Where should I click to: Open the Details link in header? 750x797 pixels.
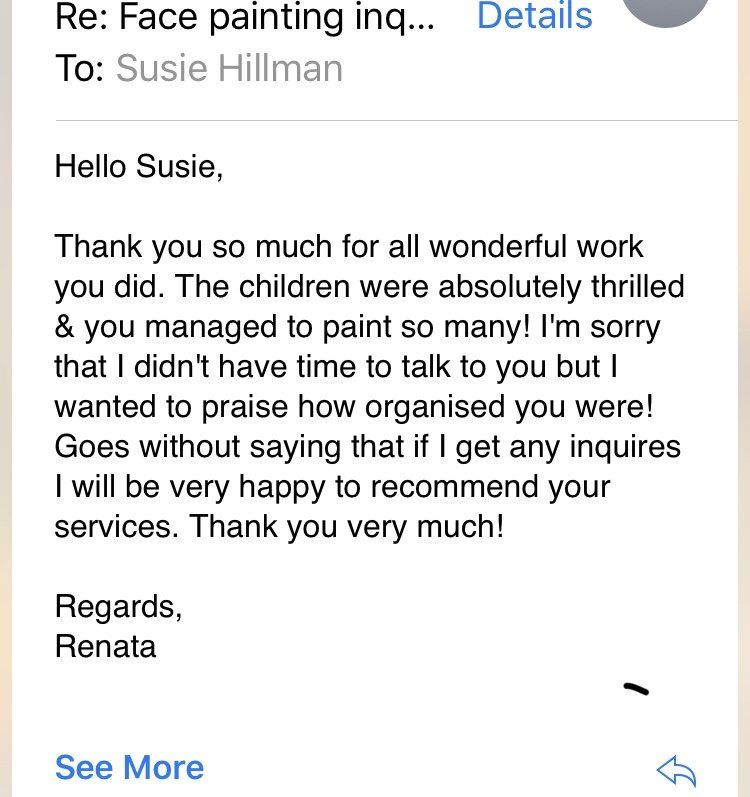535,15
